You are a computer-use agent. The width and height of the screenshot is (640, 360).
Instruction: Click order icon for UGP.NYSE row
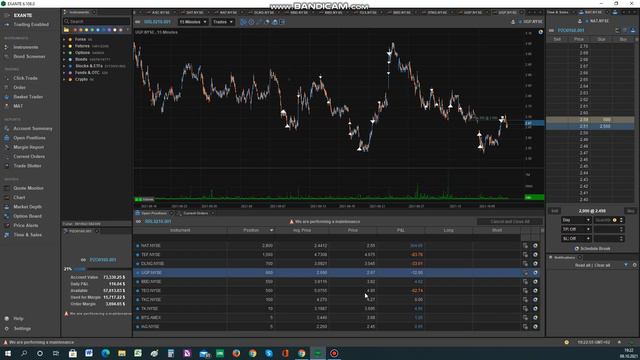point(525,273)
